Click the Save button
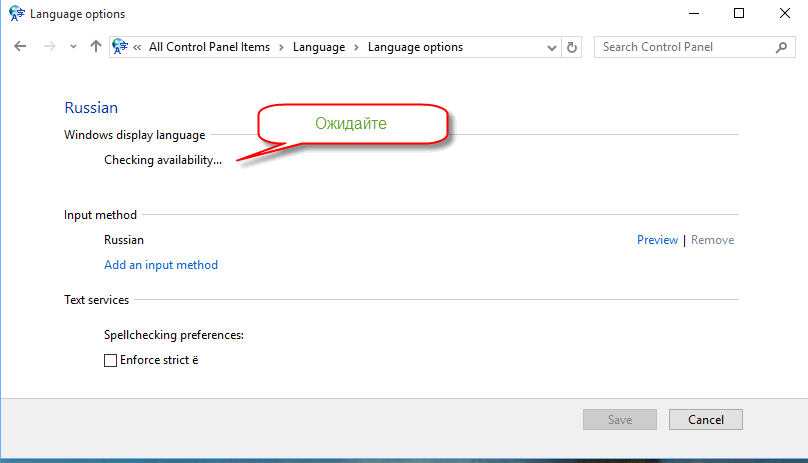Viewport: 808px width, 463px height. pyautogui.click(x=620, y=420)
